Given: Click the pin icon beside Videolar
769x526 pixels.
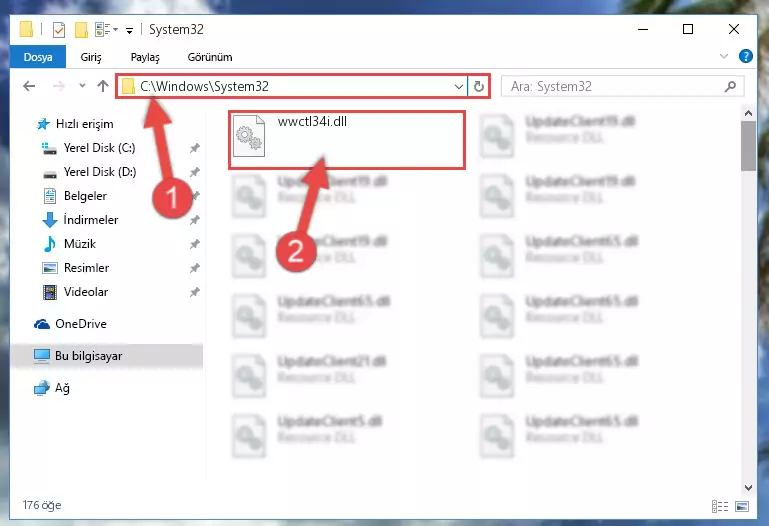Looking at the screenshot, I should 195,292.
